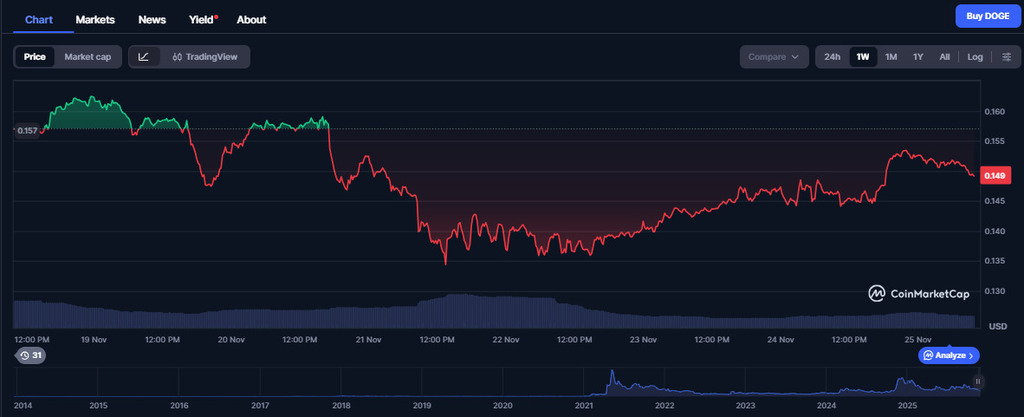
Task: Expand the Compare dropdown
Action: pos(774,57)
